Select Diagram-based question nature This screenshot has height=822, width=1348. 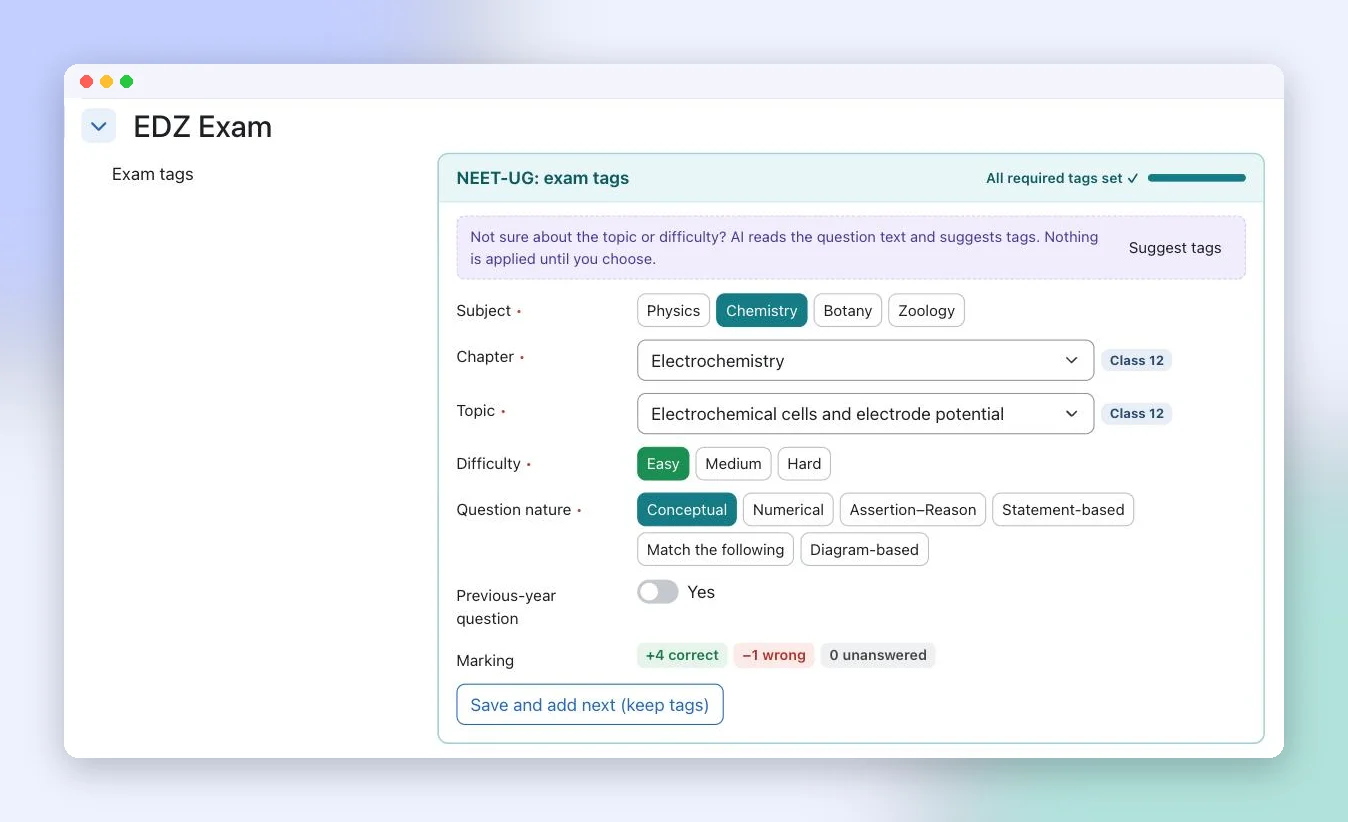864,549
